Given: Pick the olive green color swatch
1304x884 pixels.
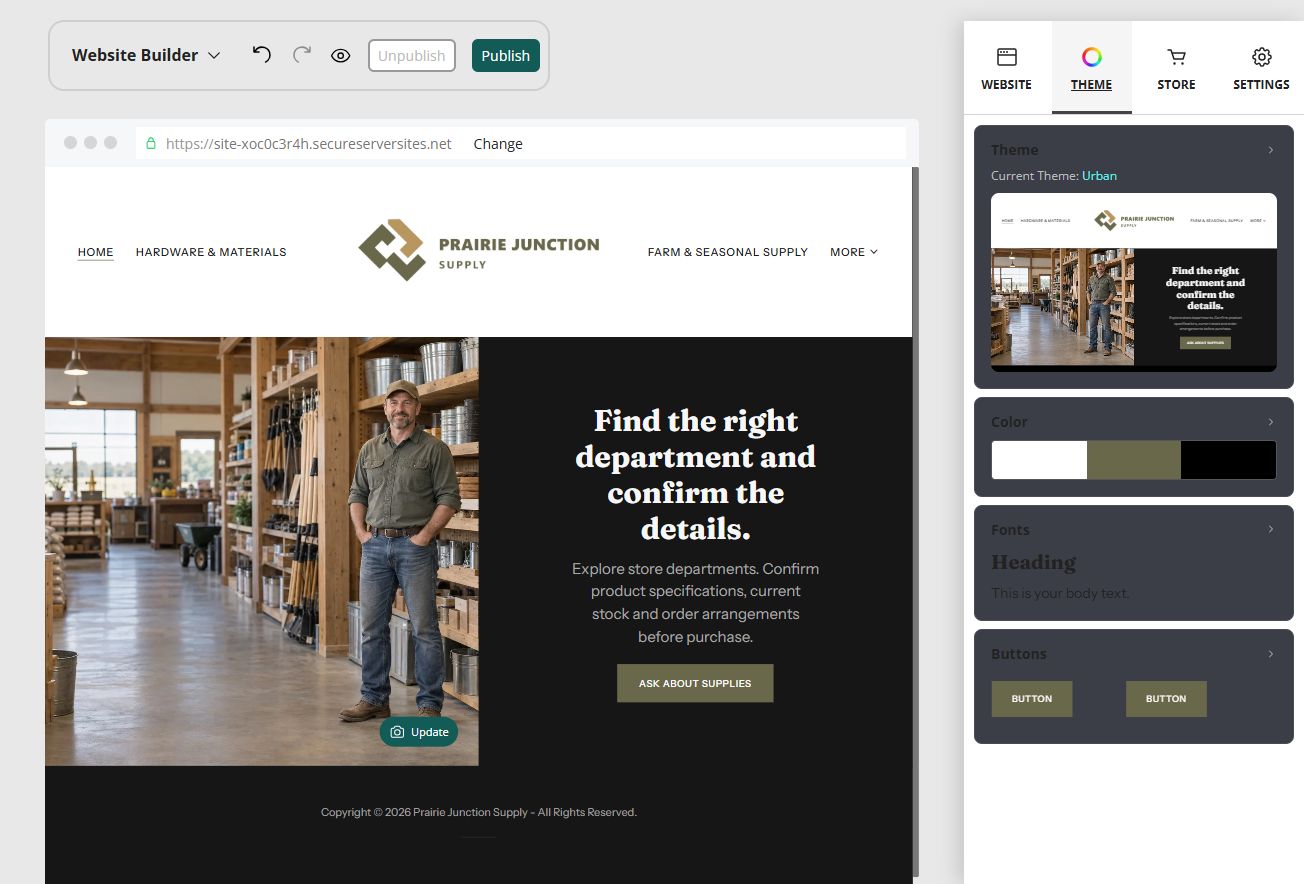Looking at the screenshot, I should tap(1134, 460).
